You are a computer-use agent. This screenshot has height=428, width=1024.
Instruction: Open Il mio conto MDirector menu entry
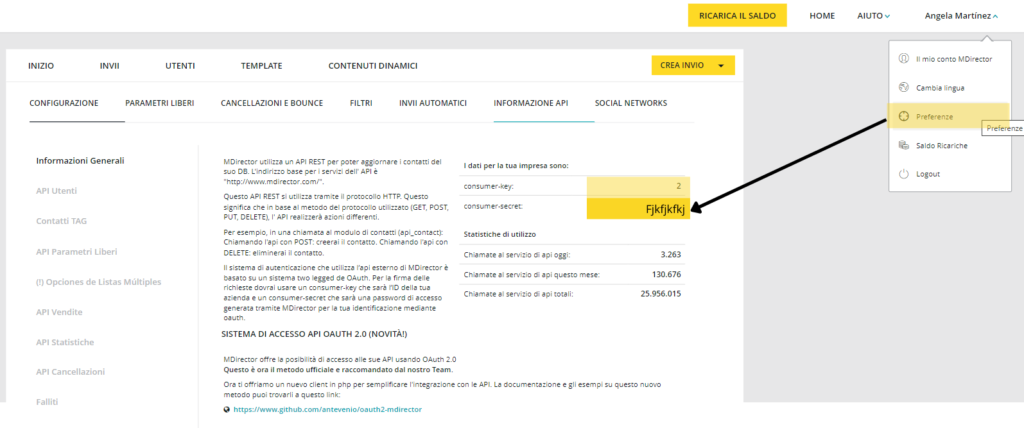(953, 59)
